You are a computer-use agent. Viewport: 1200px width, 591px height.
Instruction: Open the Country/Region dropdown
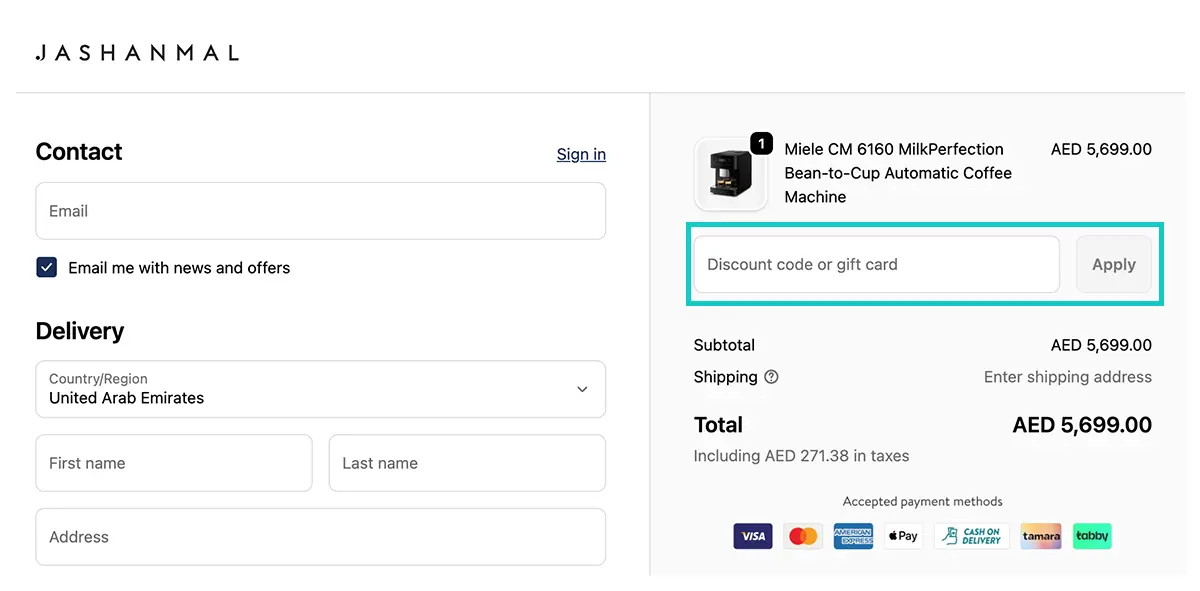[x=321, y=389]
